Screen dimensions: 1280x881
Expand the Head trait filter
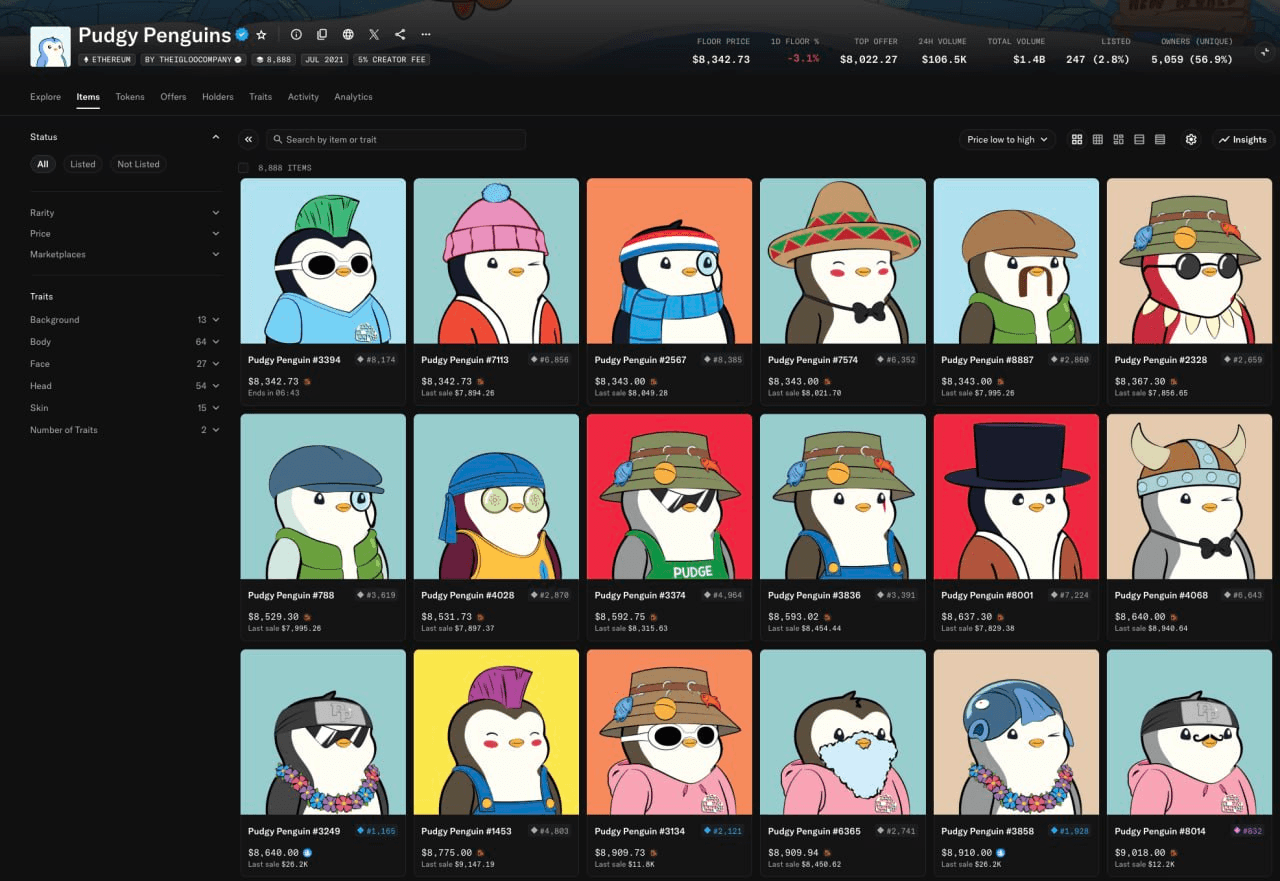point(125,386)
